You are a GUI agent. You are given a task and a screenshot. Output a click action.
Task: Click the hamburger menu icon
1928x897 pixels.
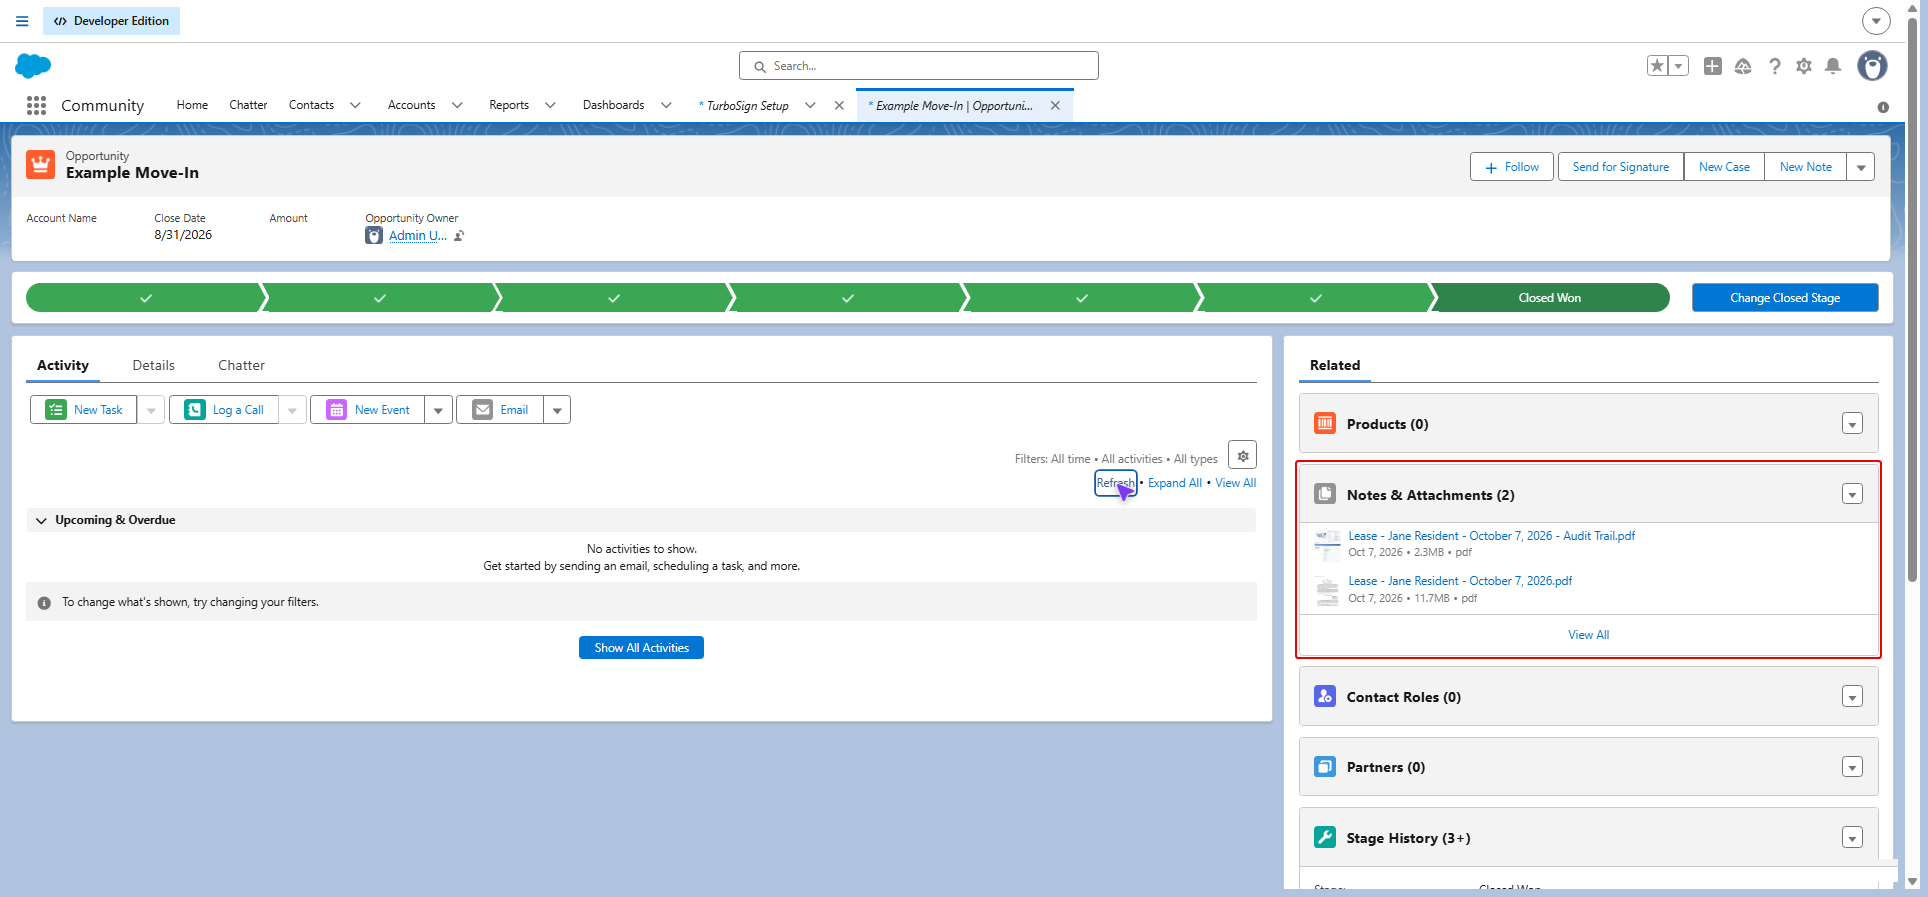(x=22, y=21)
